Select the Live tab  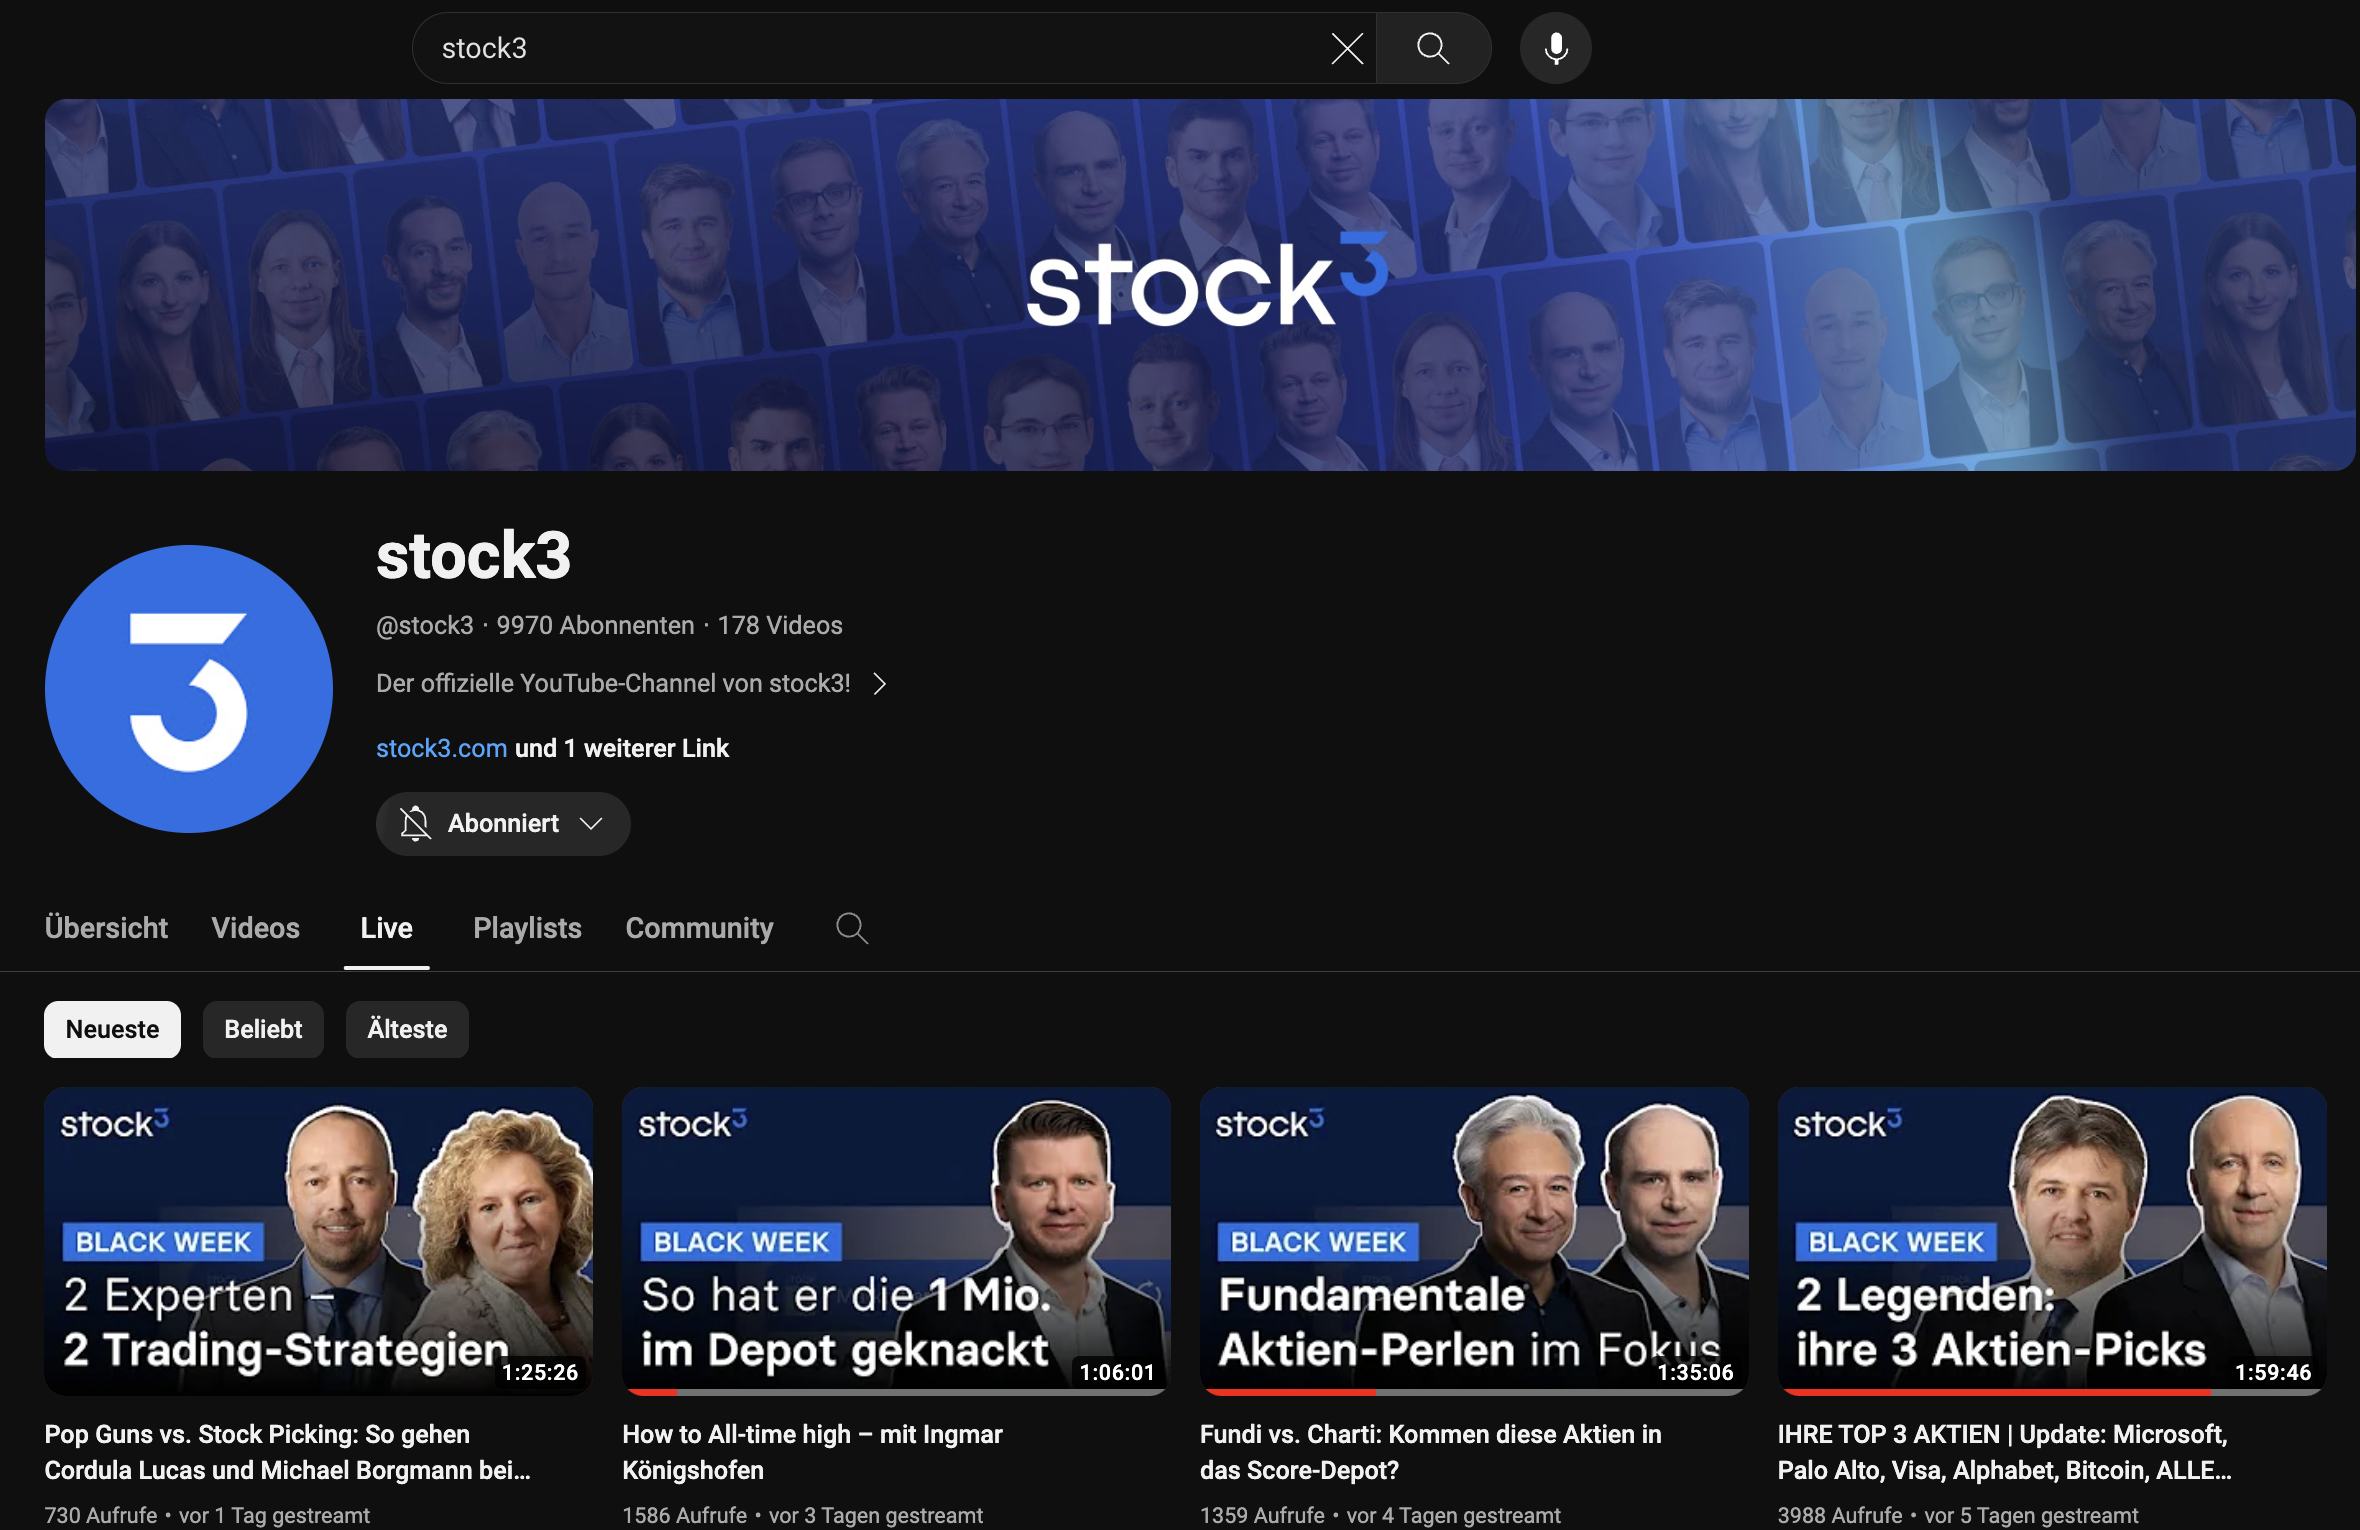386,928
